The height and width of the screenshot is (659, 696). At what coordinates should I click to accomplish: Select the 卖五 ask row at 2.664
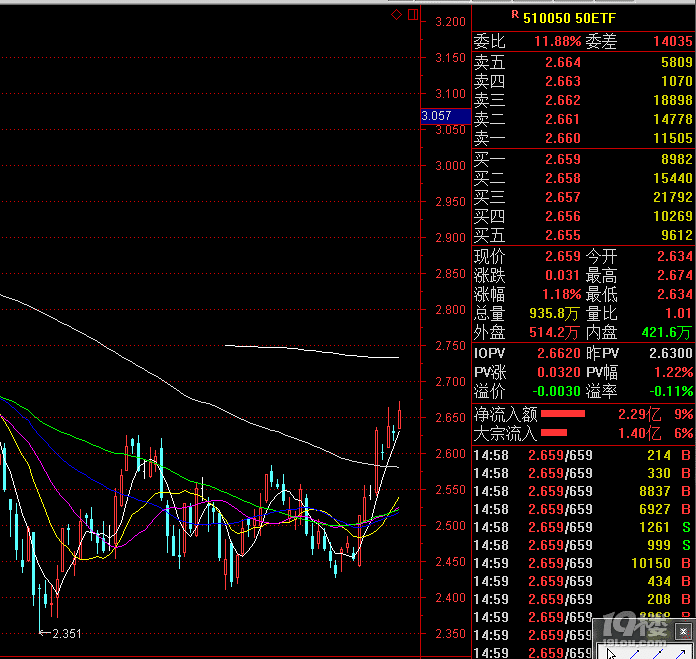tap(583, 62)
